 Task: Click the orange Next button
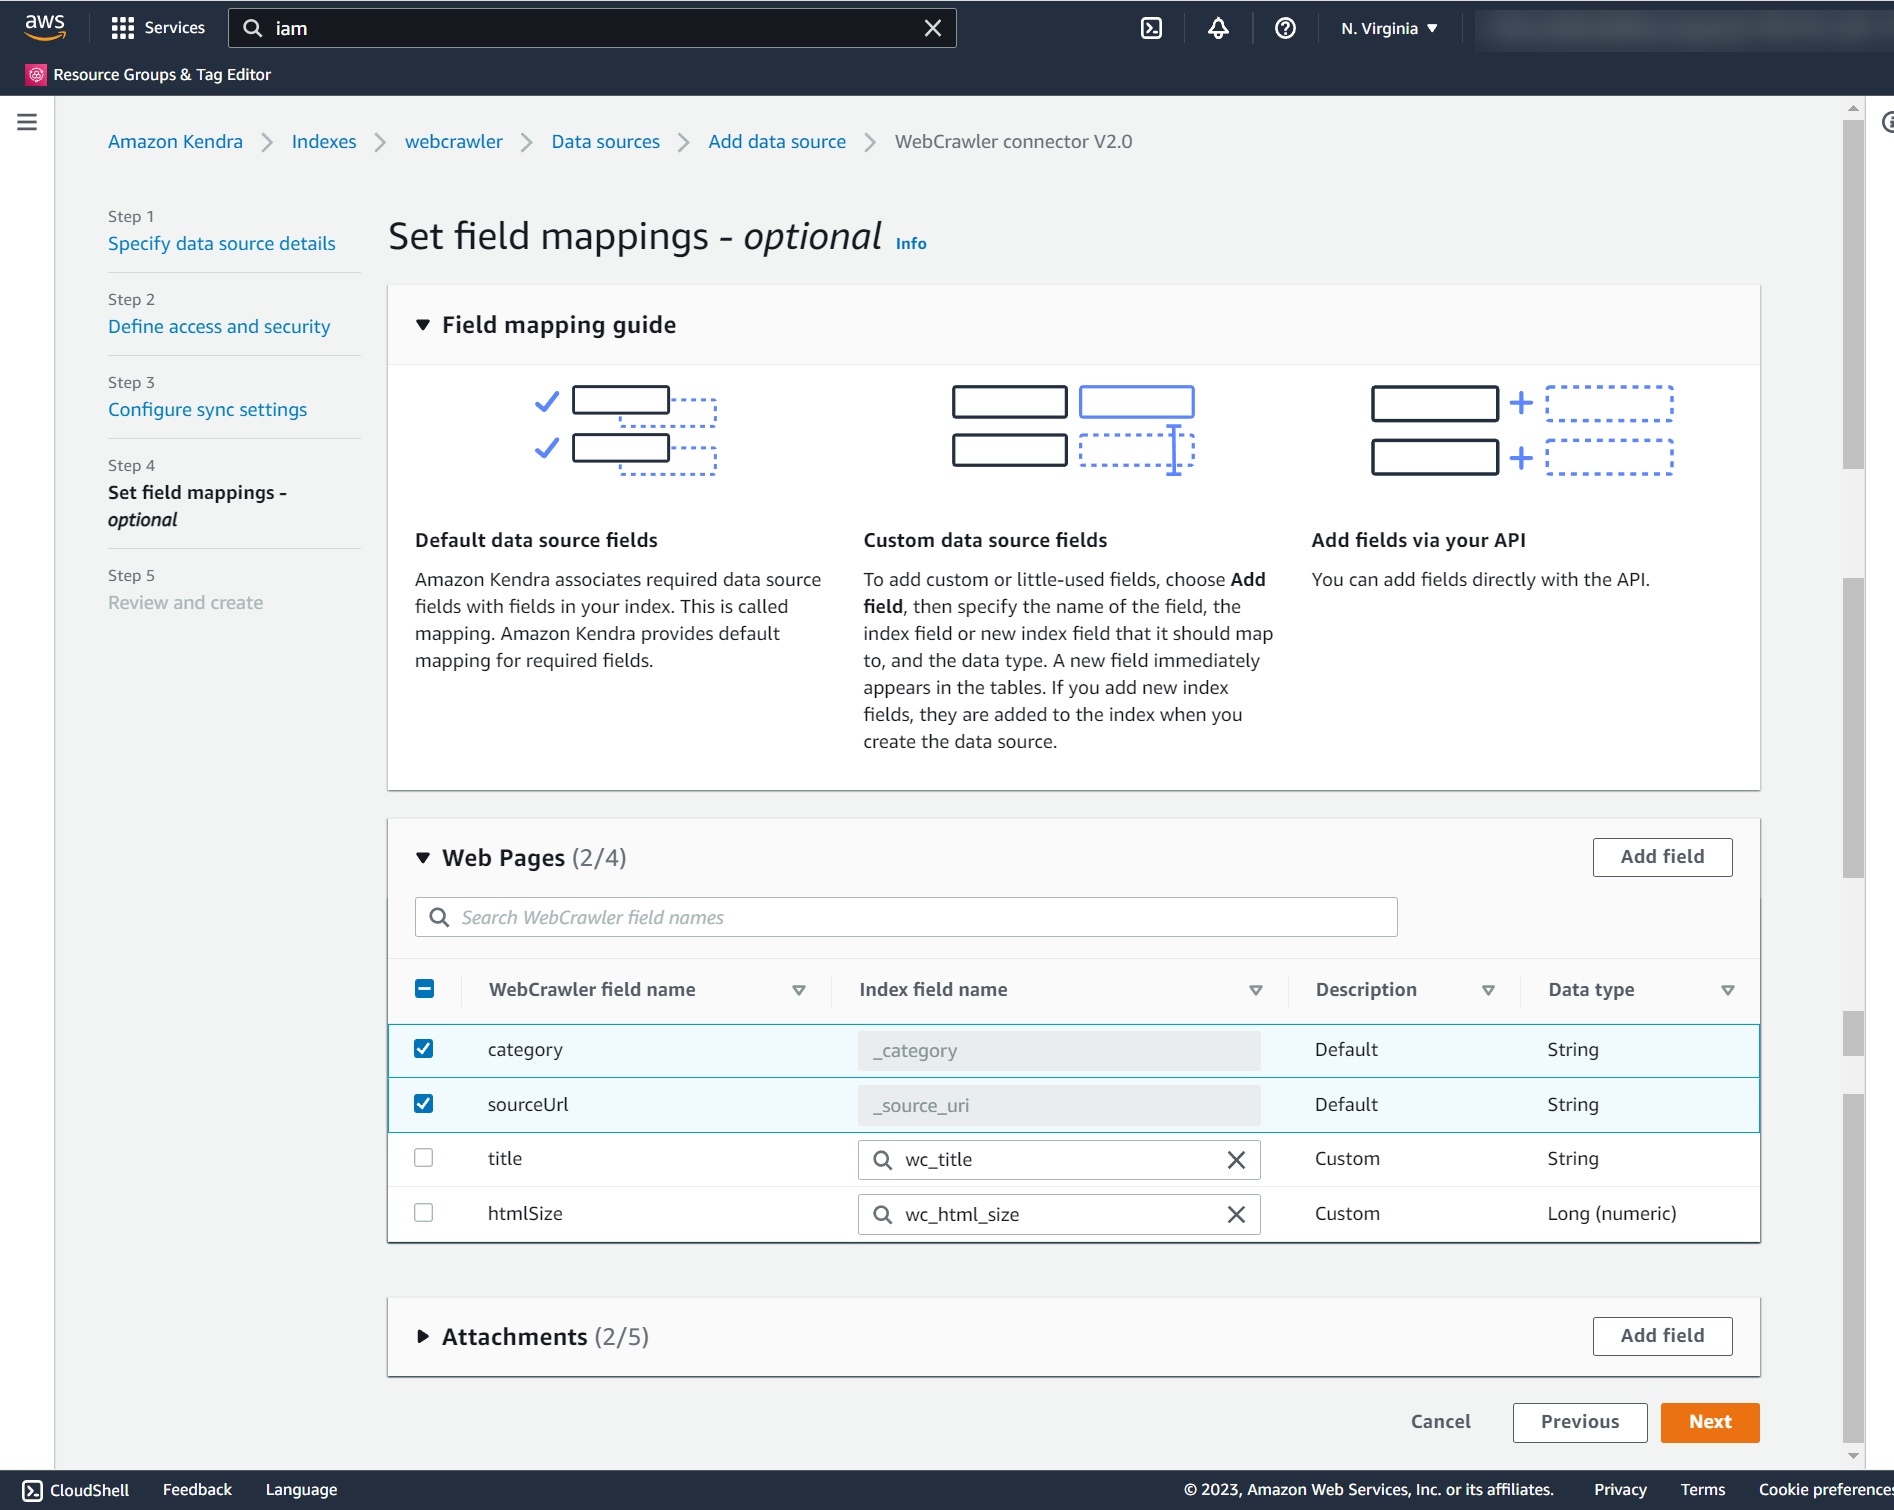click(1710, 1422)
